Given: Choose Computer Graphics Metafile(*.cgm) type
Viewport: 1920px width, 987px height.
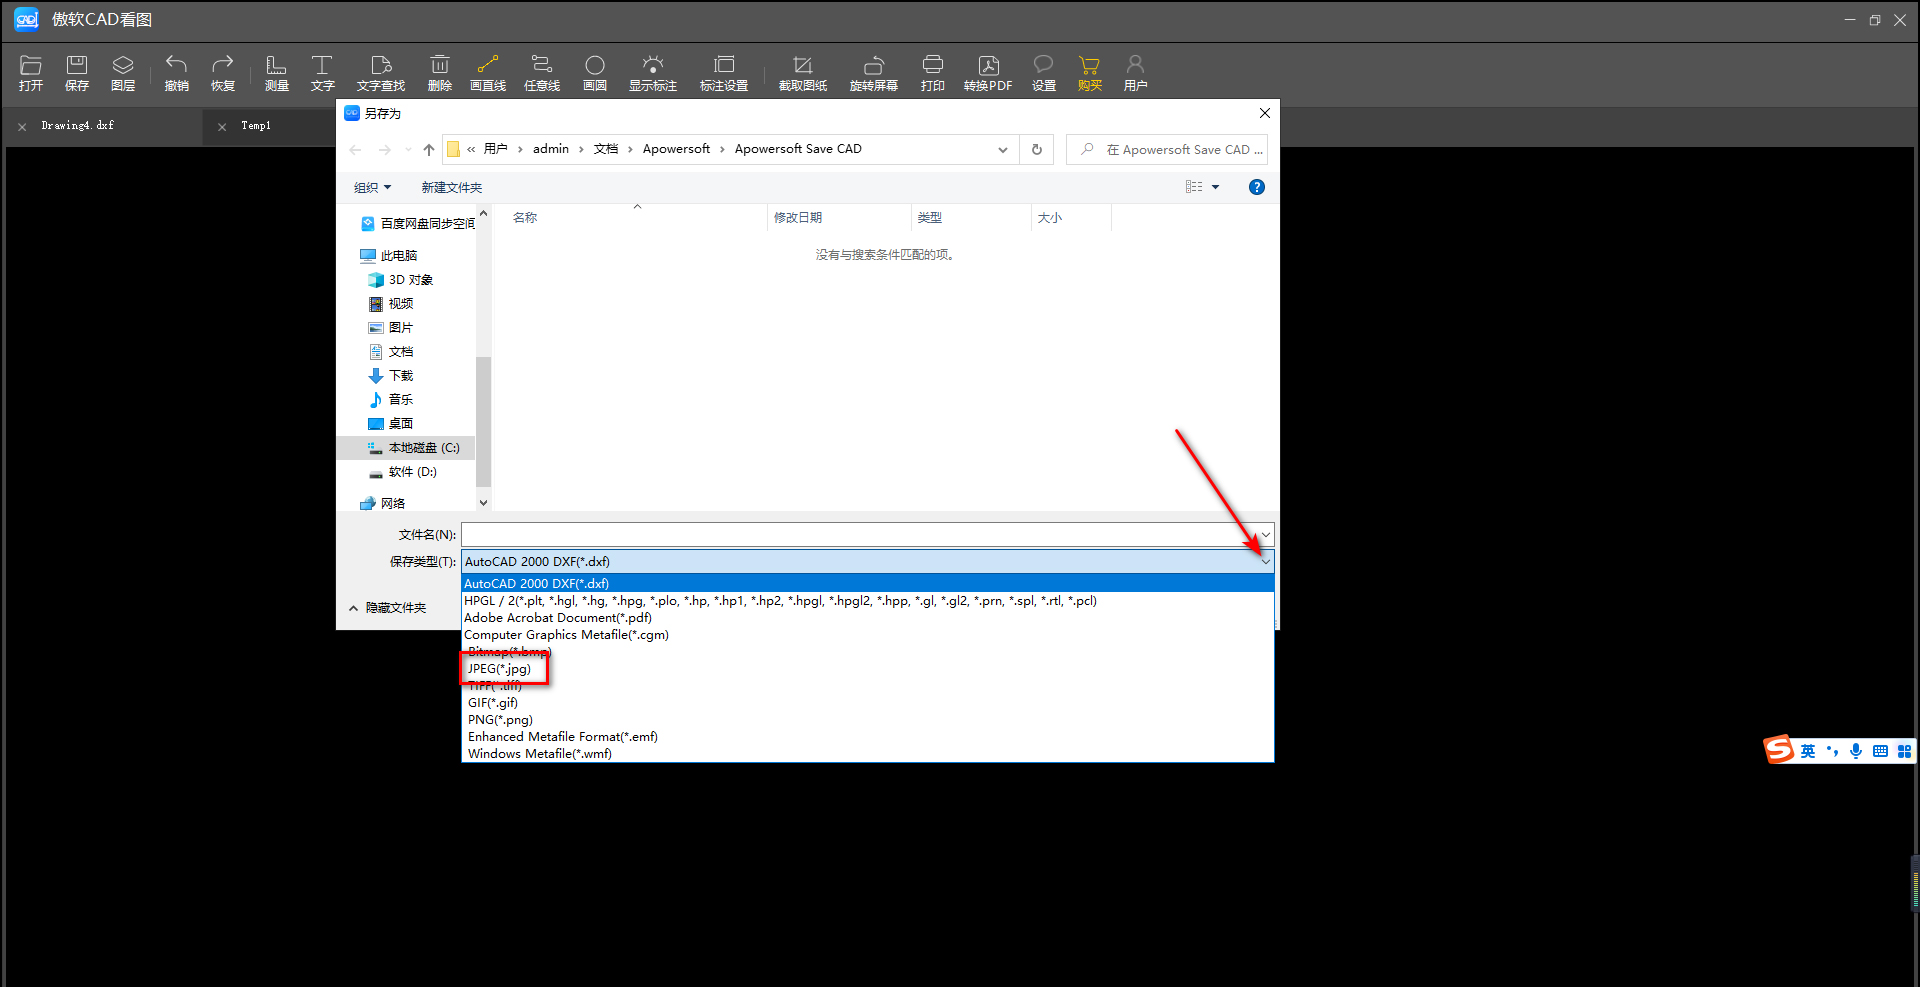Looking at the screenshot, I should 566,635.
